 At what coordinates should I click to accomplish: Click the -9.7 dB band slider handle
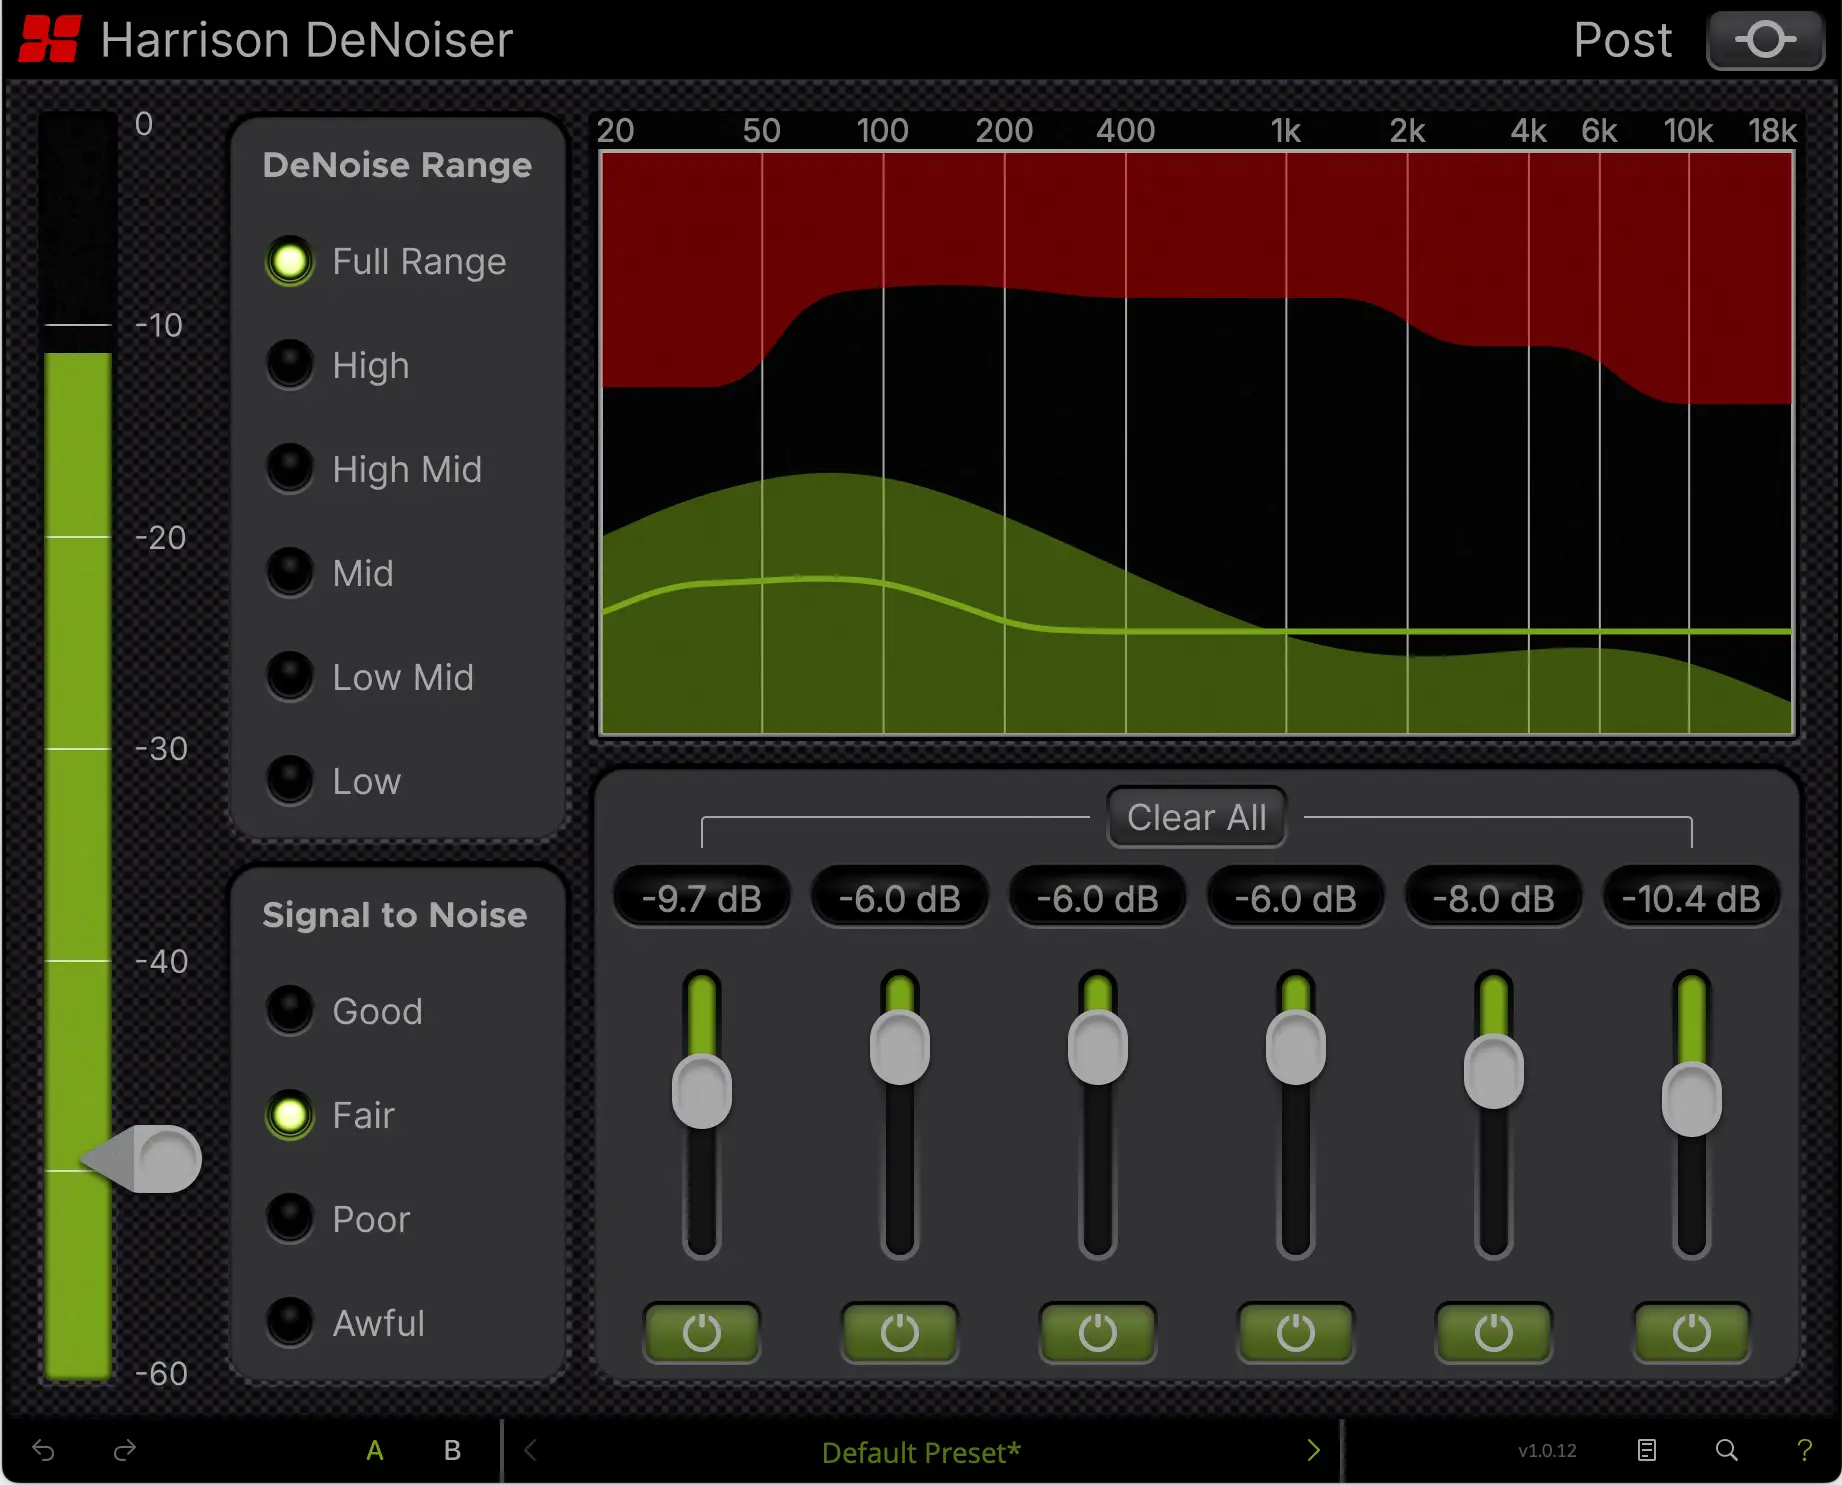702,1091
